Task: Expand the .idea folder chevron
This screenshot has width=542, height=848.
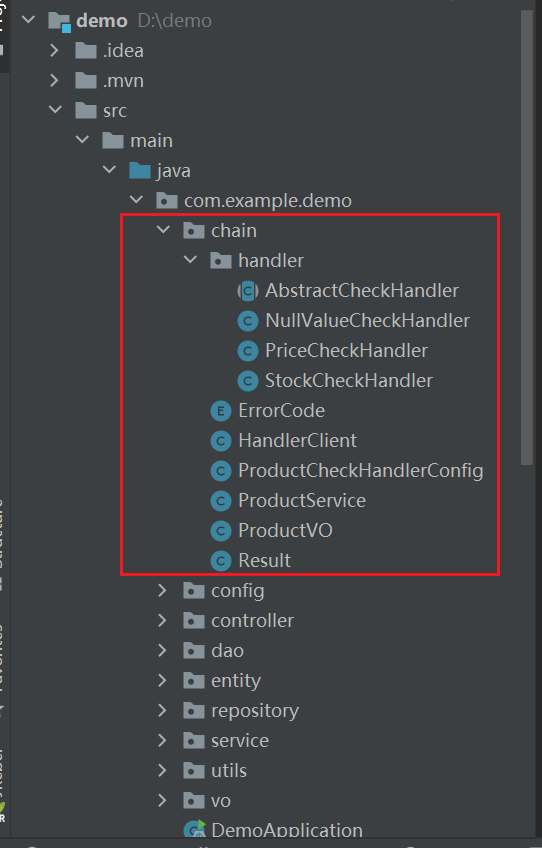Action: [x=54, y=51]
